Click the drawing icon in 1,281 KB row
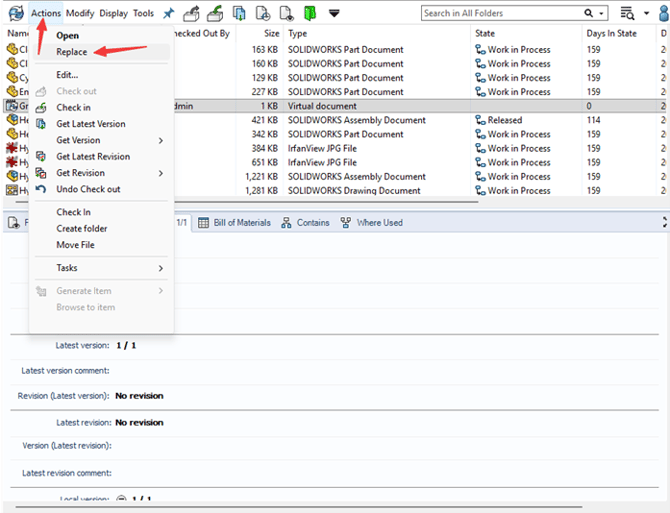Image resolution: width=670 pixels, height=513 pixels. click(12, 190)
